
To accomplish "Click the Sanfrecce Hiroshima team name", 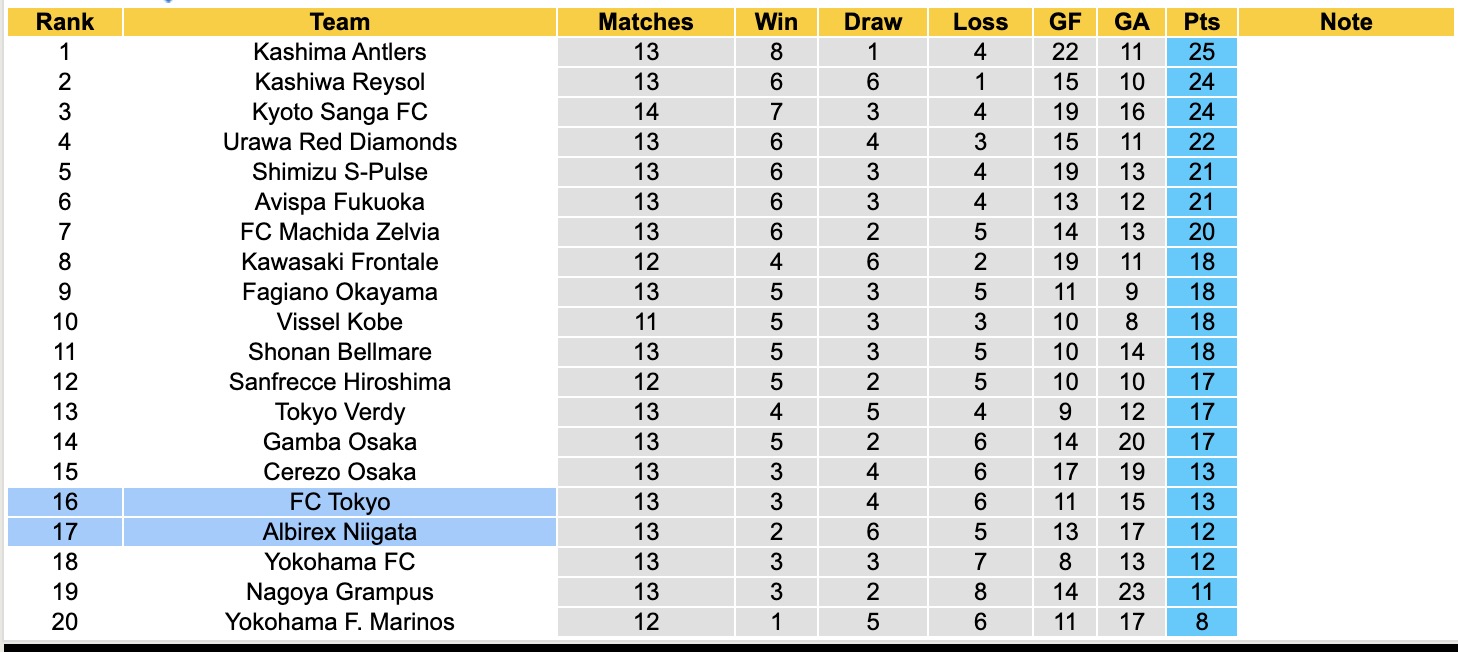I will click(340, 382).
